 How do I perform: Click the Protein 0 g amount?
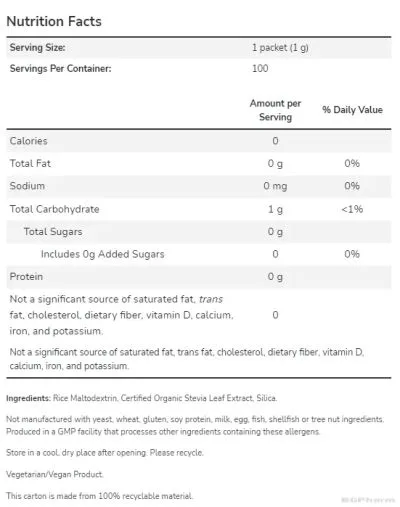(x=275, y=277)
